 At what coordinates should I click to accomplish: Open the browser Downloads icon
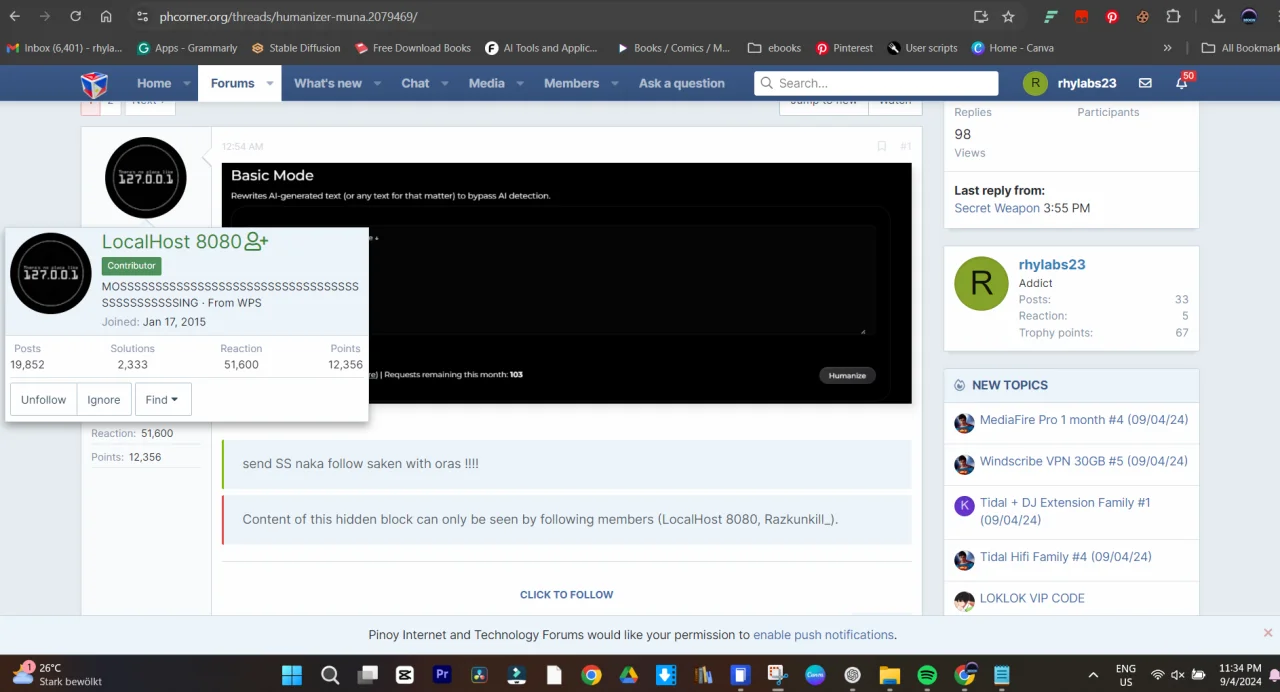(x=1218, y=16)
